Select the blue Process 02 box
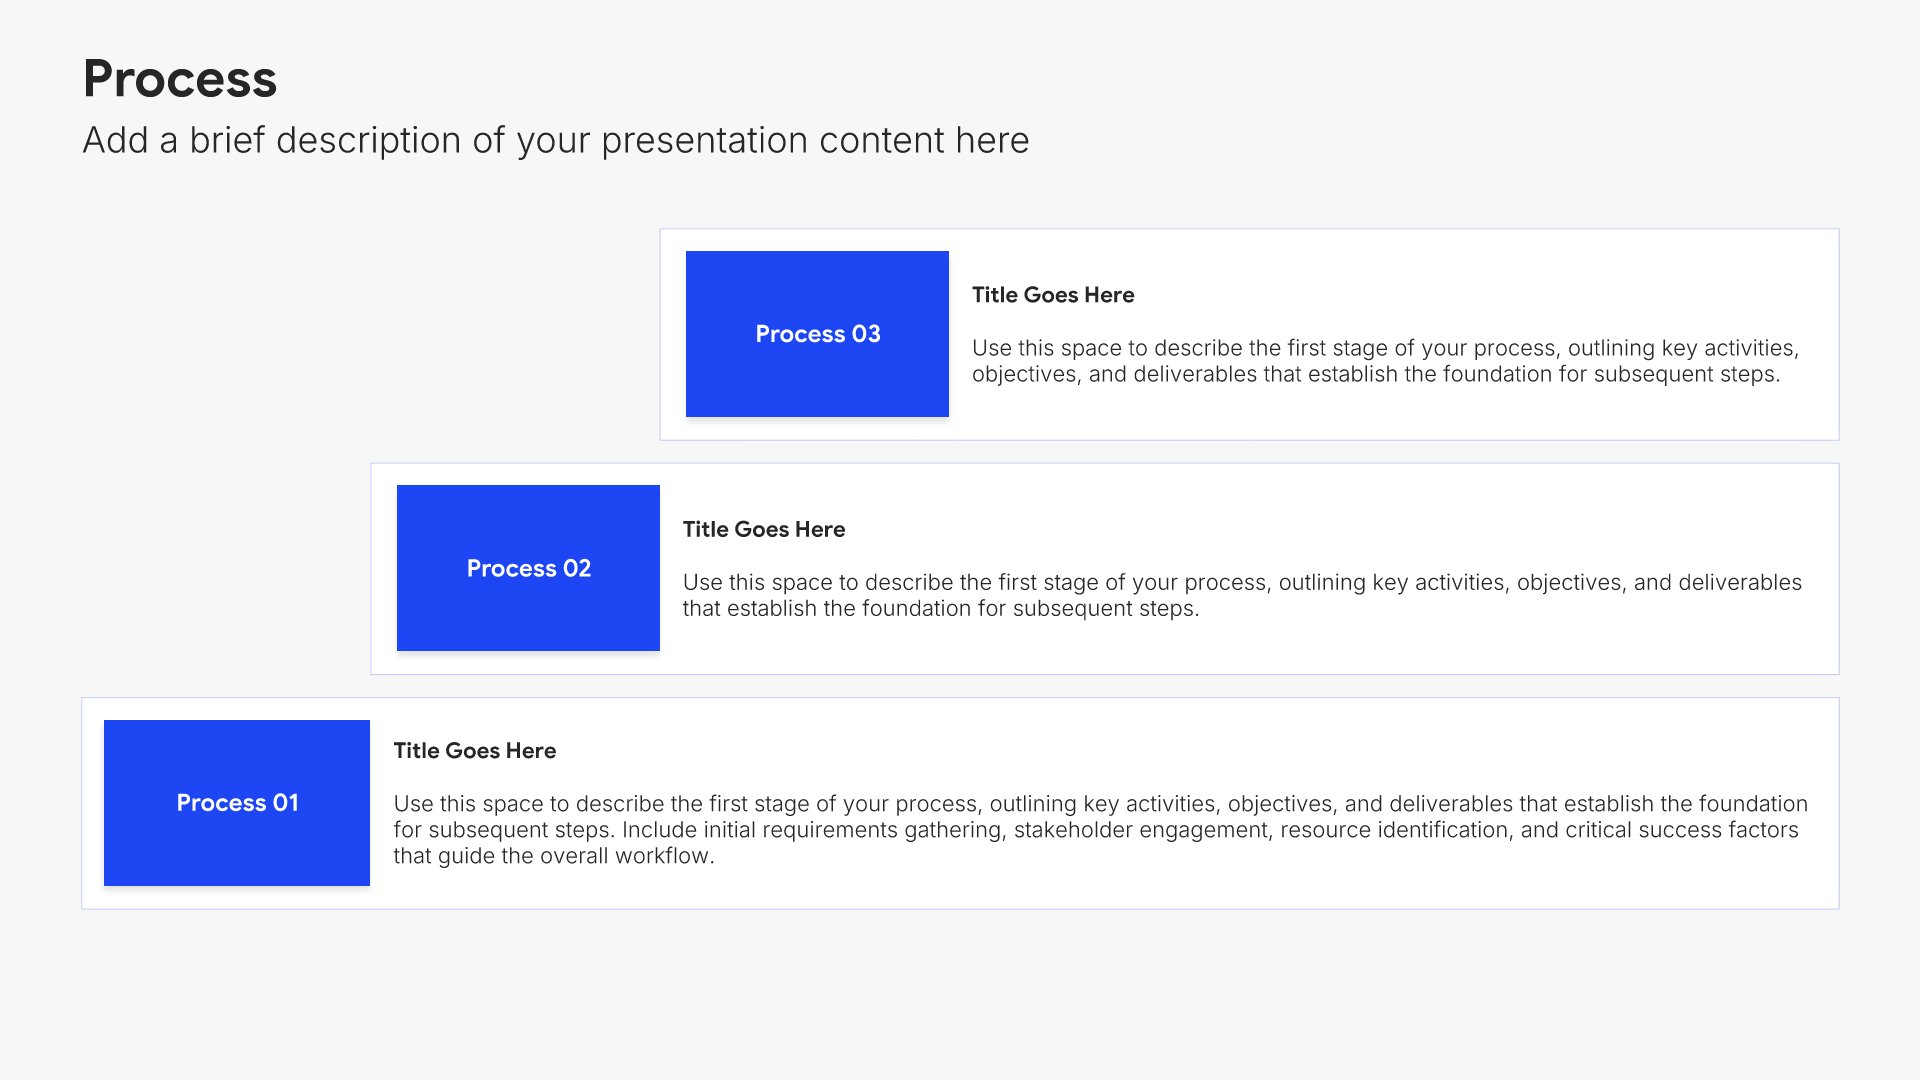Viewport: 1920px width, 1080px height. (528, 568)
